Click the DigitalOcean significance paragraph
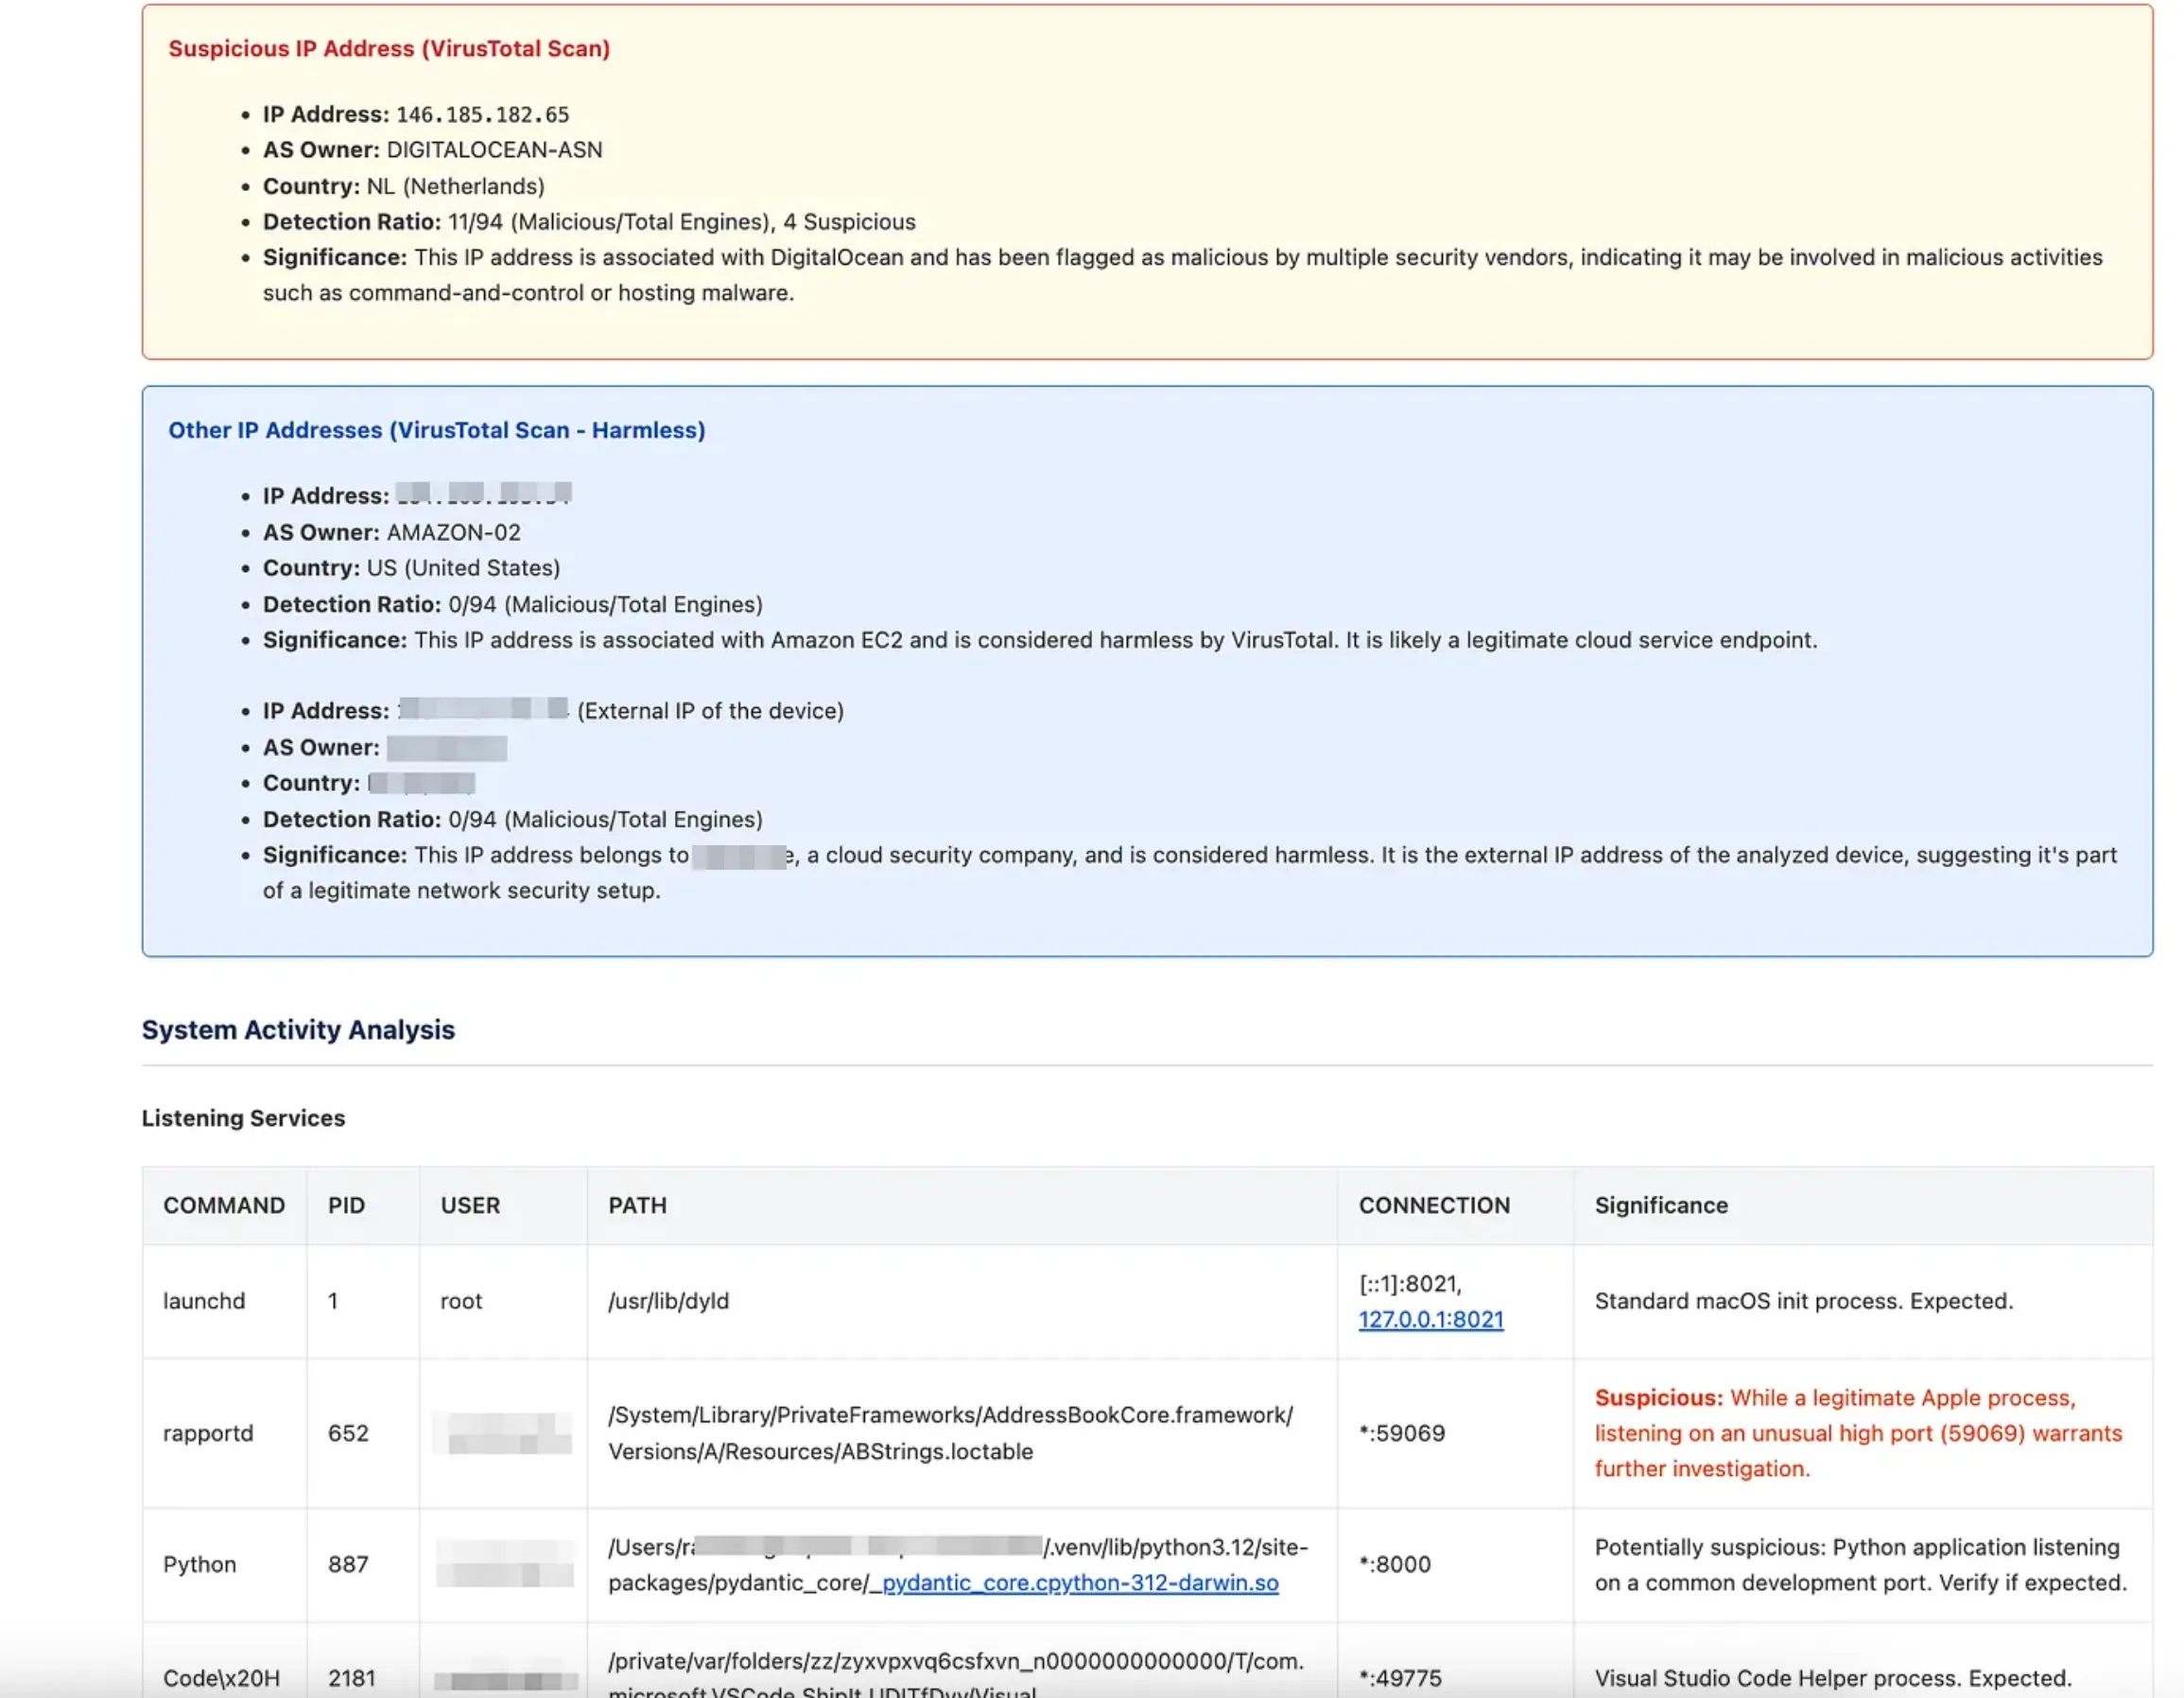 (1183, 275)
